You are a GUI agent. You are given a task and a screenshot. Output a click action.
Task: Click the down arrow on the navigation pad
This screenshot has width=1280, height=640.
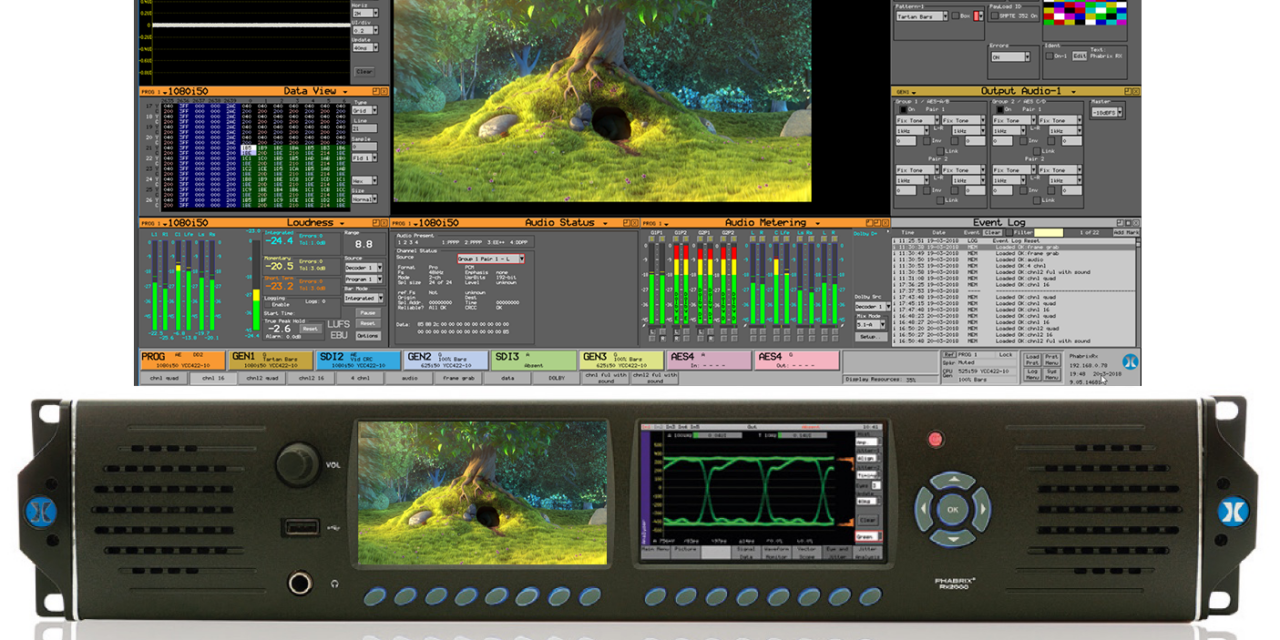(x=952, y=537)
